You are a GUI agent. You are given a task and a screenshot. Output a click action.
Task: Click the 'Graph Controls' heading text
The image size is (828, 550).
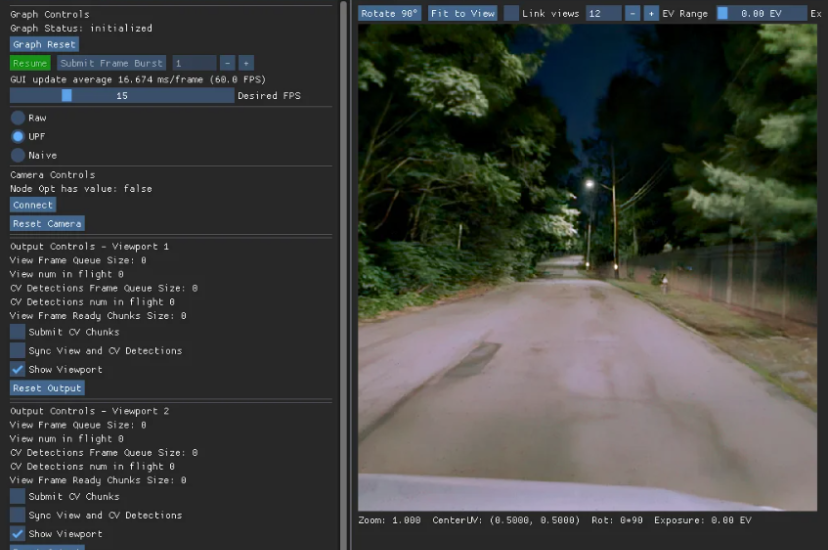point(50,14)
